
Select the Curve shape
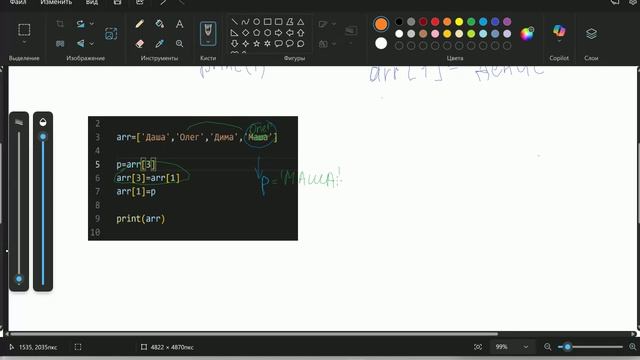[x=245, y=22]
